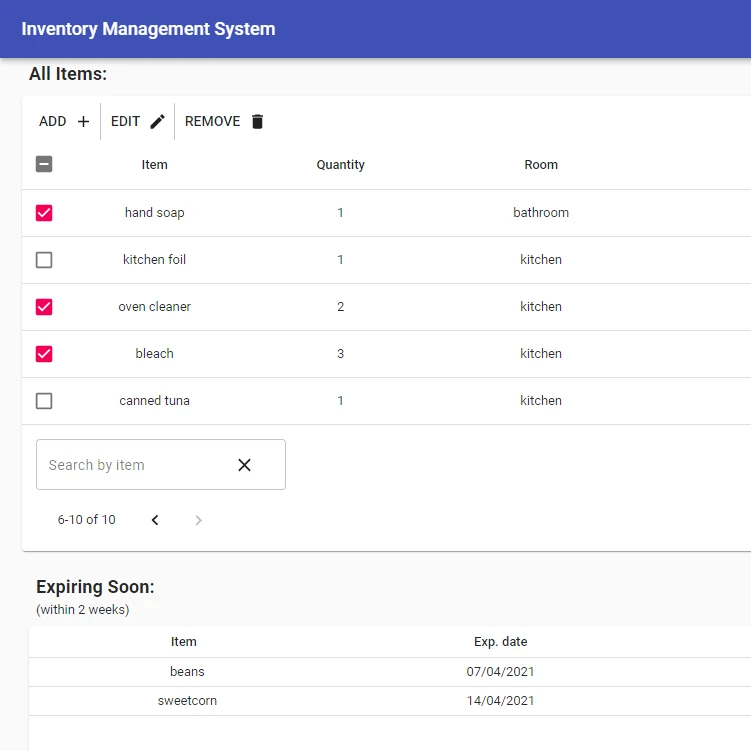Uncheck the hand soap row checkbox
751x751 pixels.
click(x=44, y=213)
